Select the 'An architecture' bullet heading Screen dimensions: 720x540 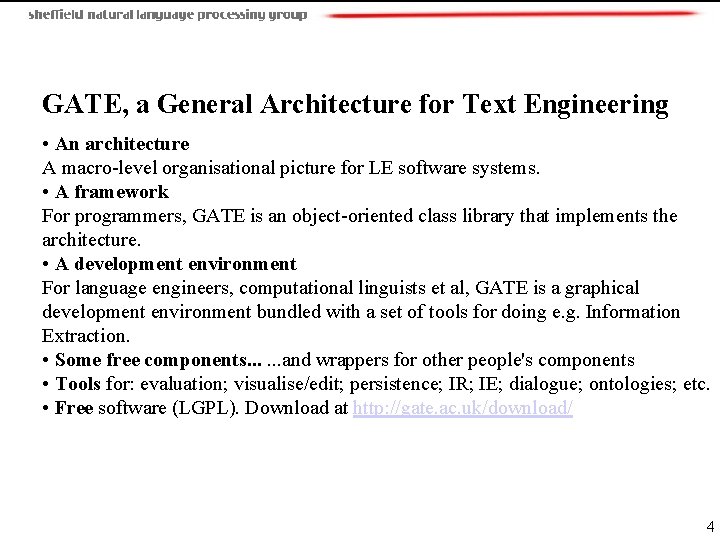click(x=122, y=144)
